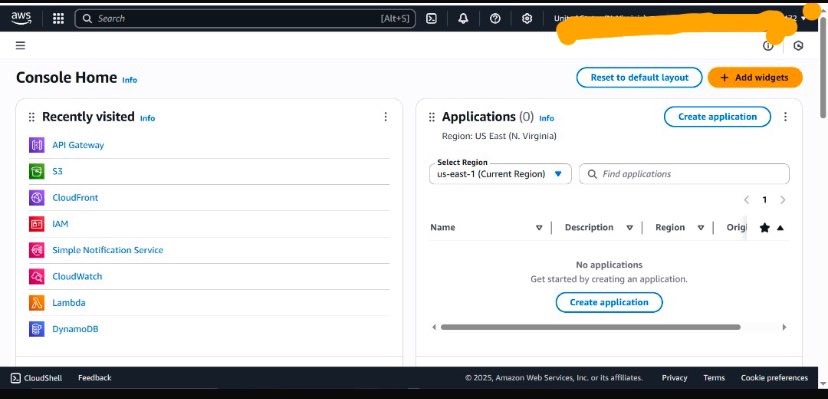Click Create application under No applications
The width and height of the screenshot is (828, 399).
click(x=609, y=302)
